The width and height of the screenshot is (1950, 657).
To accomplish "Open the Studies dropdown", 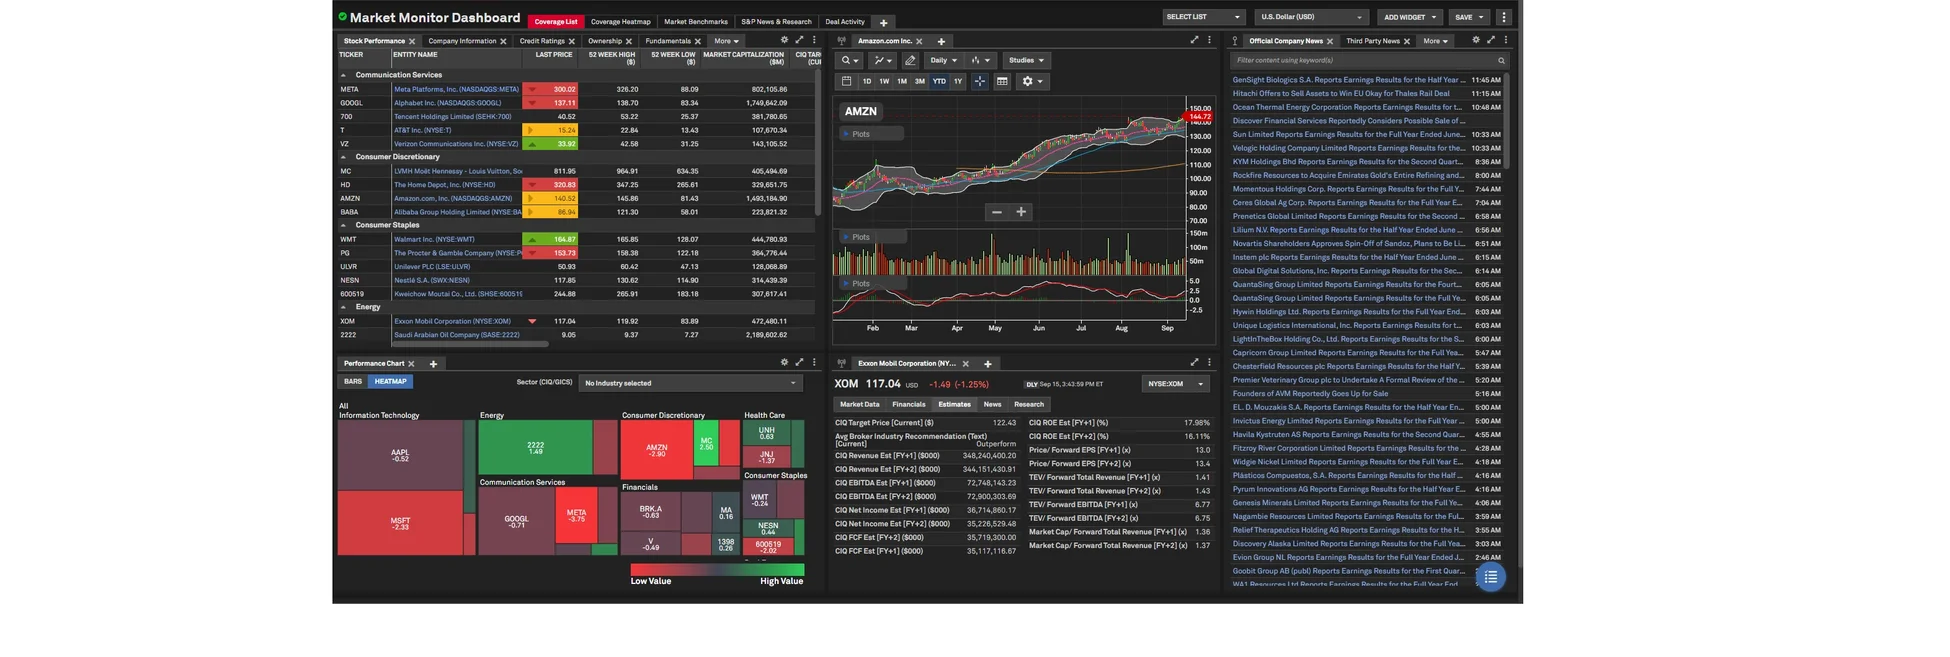I will (x=1027, y=60).
